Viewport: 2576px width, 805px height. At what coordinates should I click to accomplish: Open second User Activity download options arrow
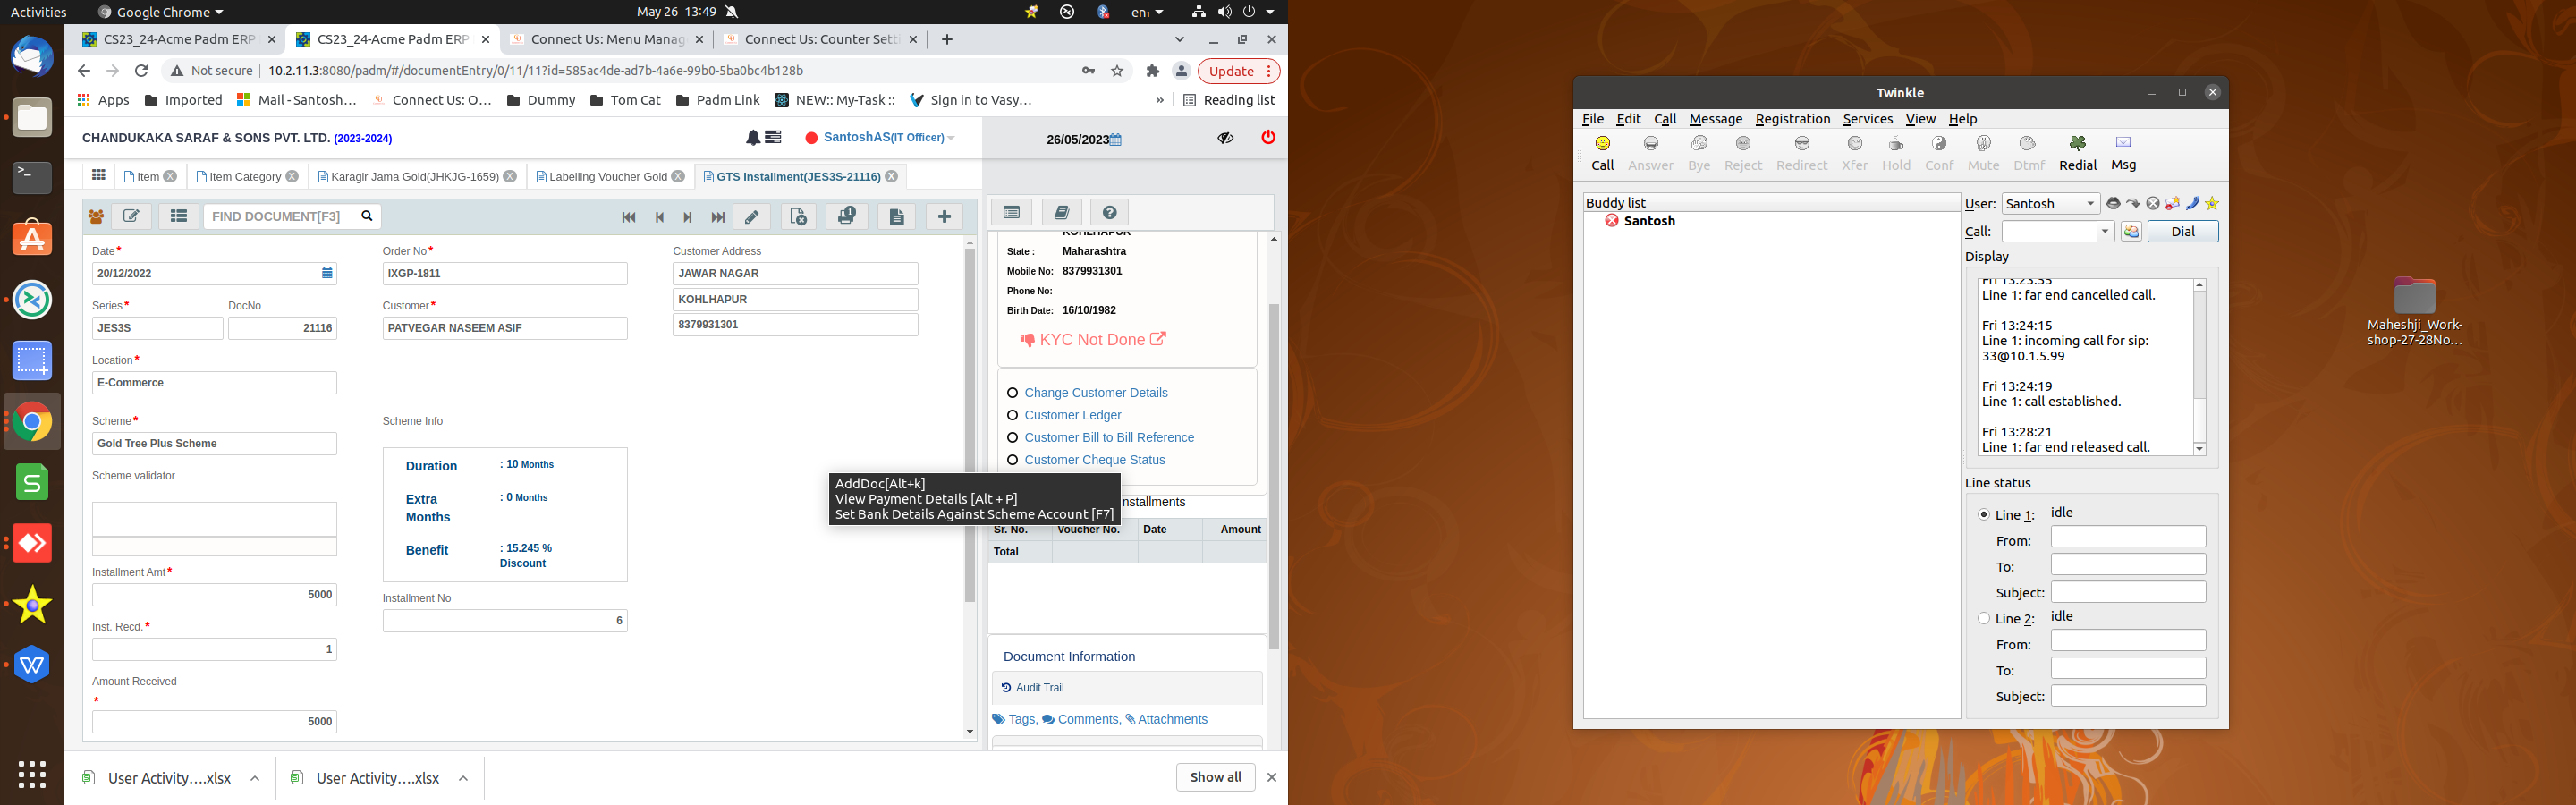tap(463, 778)
